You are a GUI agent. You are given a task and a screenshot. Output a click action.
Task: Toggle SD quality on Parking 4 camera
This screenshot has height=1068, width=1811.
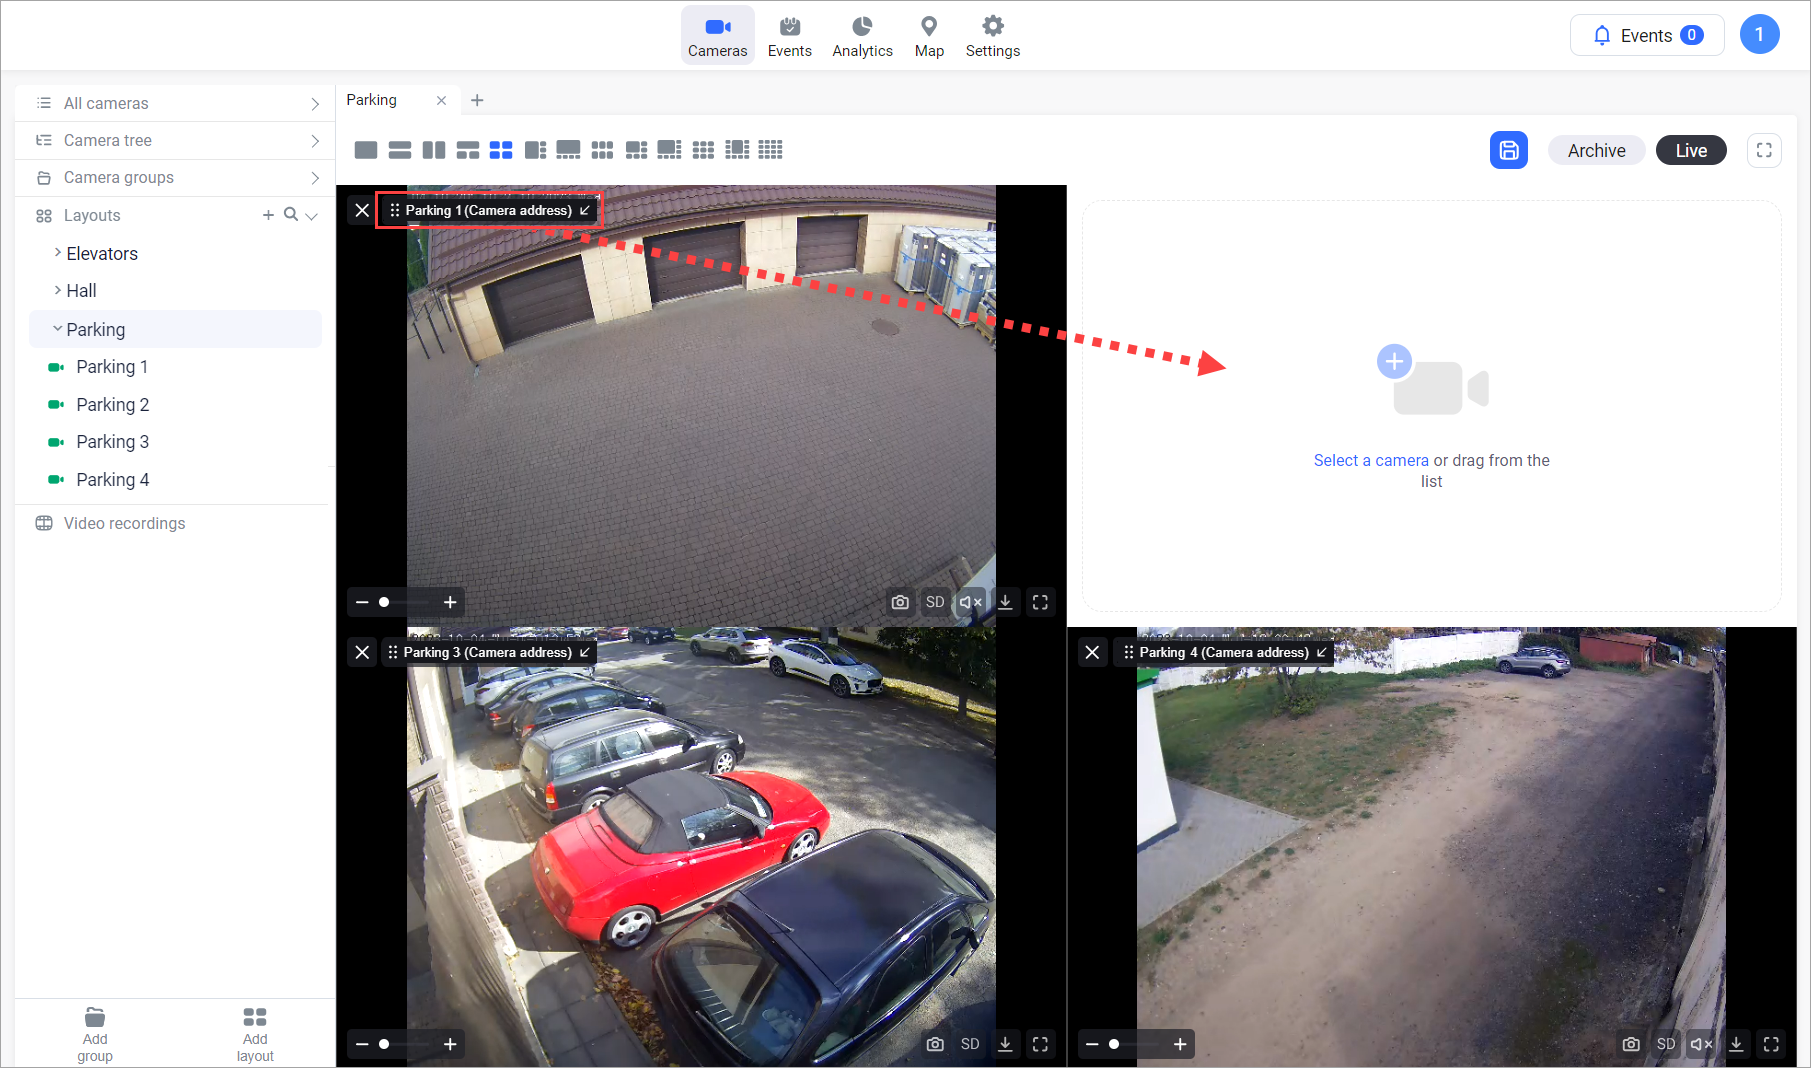pyautogui.click(x=1665, y=1044)
